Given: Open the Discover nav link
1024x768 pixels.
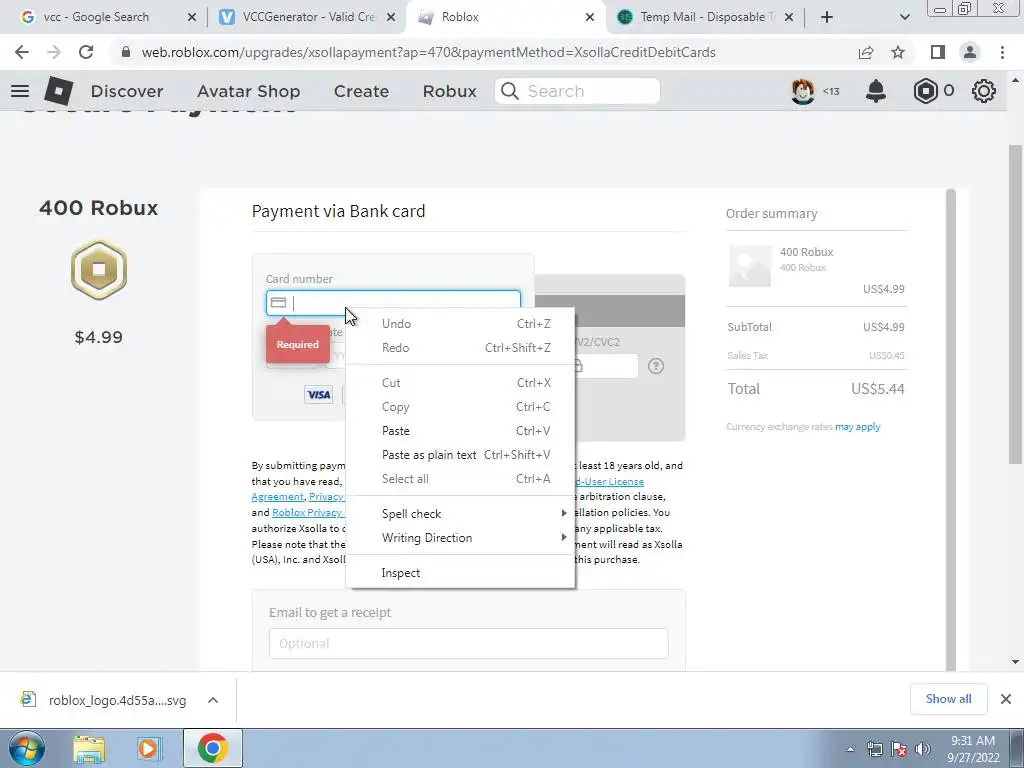Looking at the screenshot, I should [x=127, y=91].
